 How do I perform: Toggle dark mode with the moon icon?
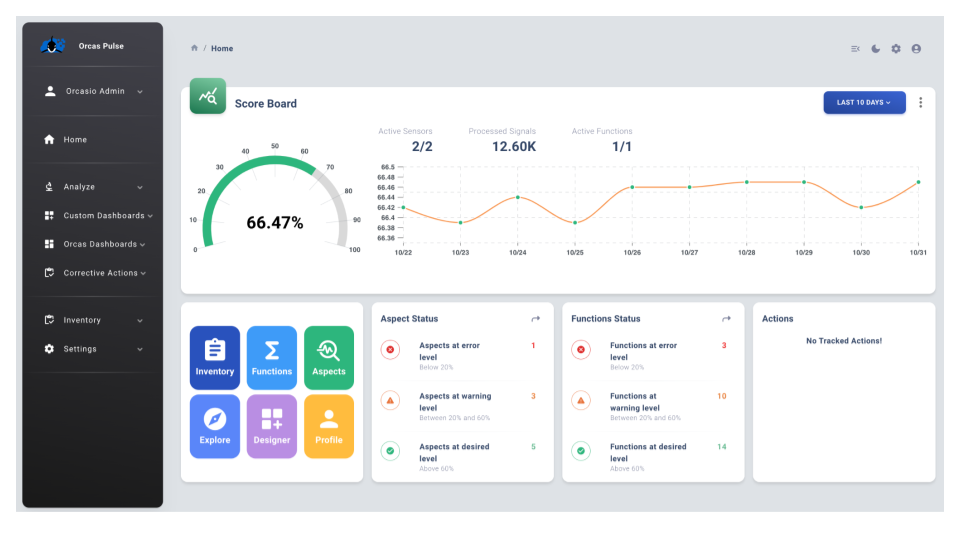click(x=876, y=49)
